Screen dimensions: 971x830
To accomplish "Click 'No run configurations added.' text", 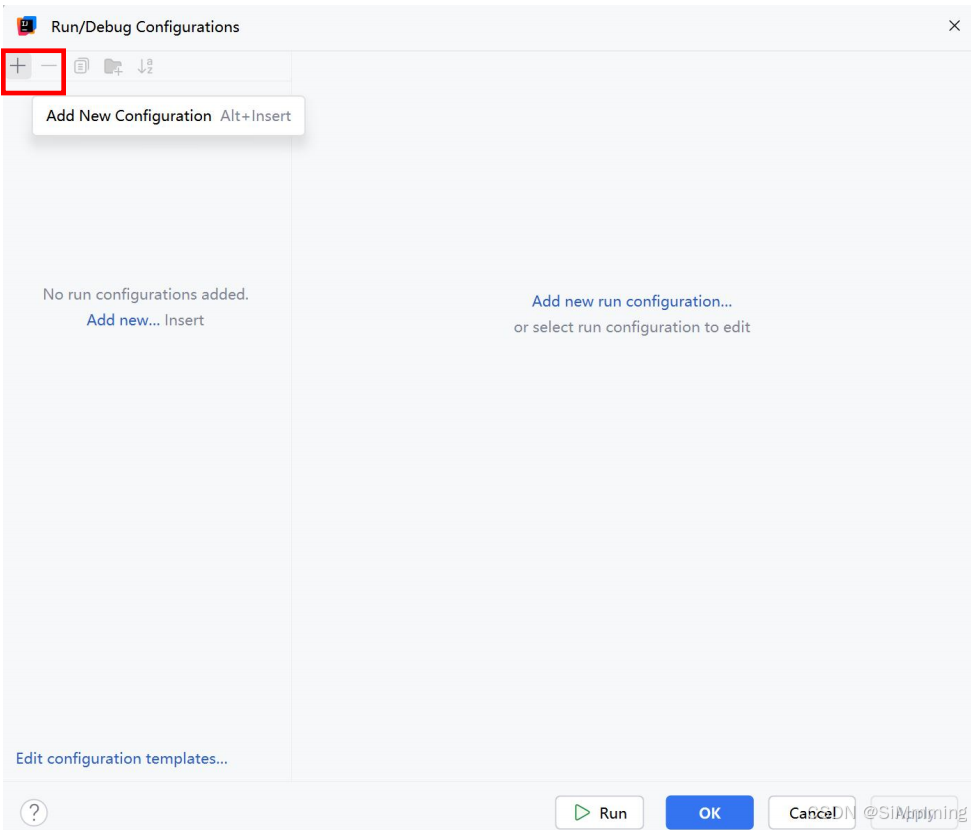I will [x=146, y=294].
